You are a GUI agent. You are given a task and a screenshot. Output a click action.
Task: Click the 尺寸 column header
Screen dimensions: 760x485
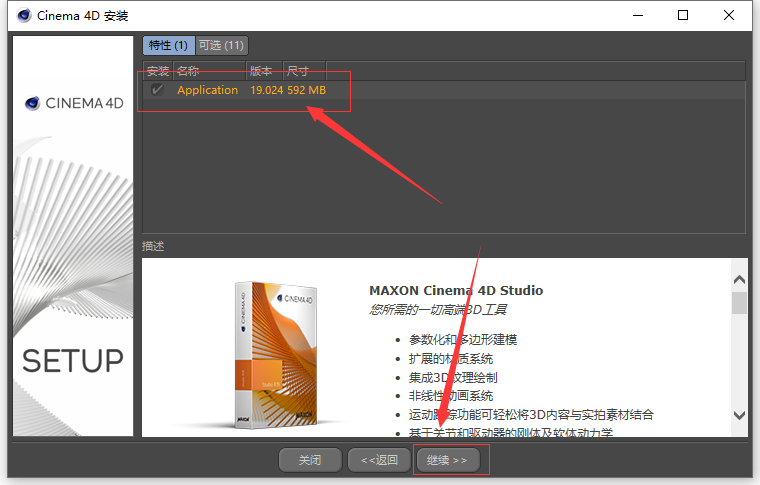tap(304, 71)
